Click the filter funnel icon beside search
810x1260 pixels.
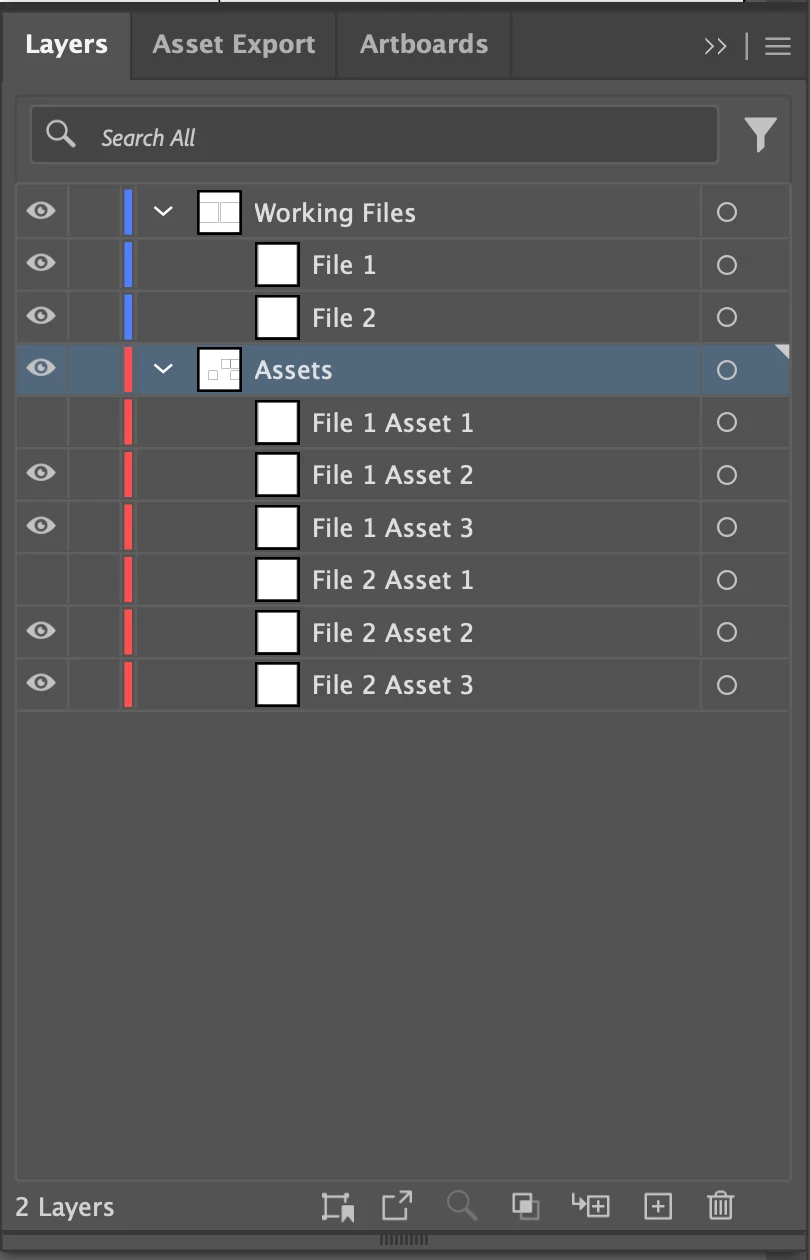pyautogui.click(x=760, y=134)
